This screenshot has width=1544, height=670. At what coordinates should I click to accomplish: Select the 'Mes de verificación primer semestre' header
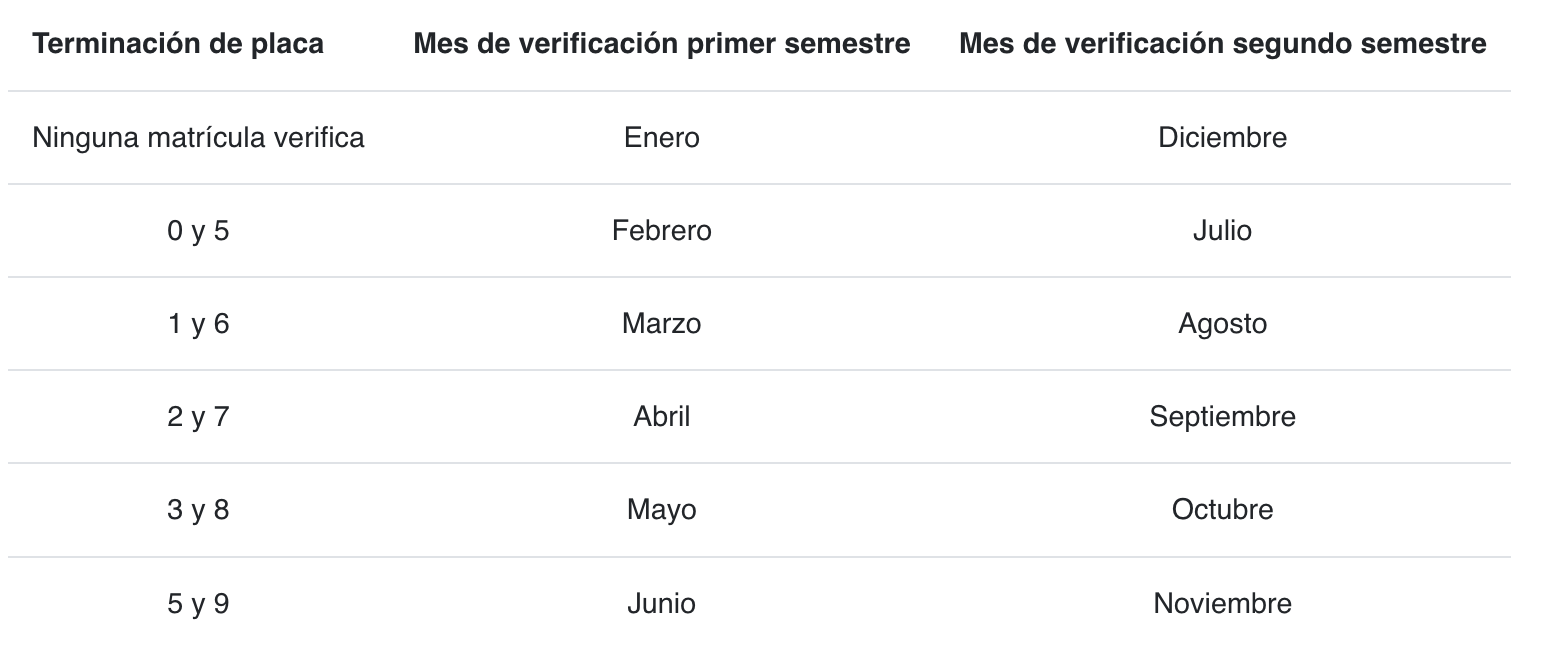click(x=662, y=44)
